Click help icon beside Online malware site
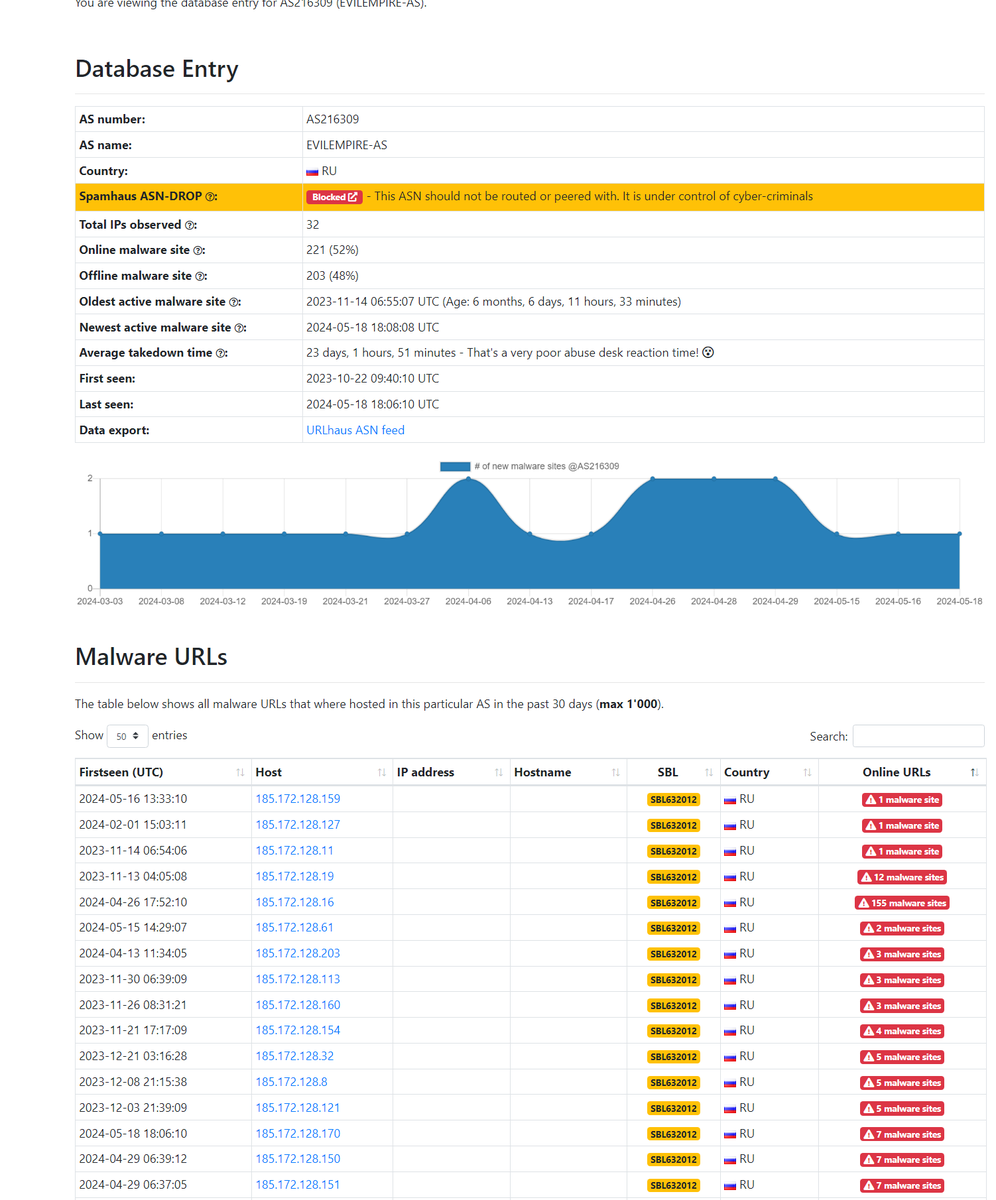Screen dimensions: 996x1200 click(198, 250)
